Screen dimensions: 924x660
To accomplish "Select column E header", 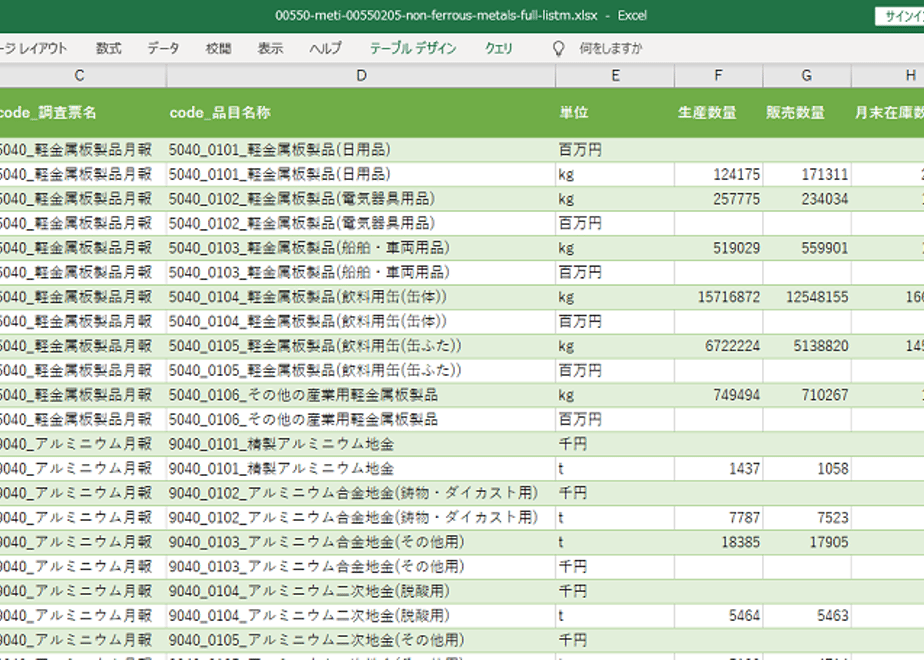I will pyautogui.click(x=615, y=75).
